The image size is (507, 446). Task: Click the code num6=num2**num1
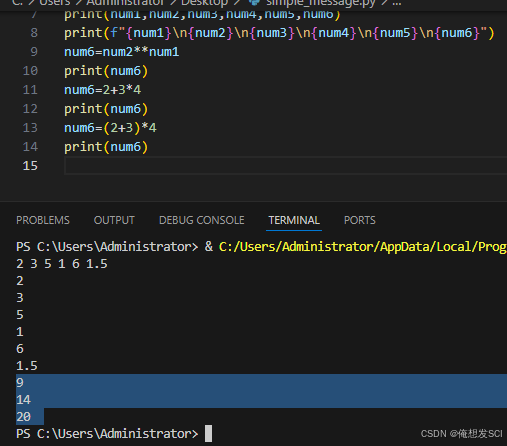(x=122, y=52)
